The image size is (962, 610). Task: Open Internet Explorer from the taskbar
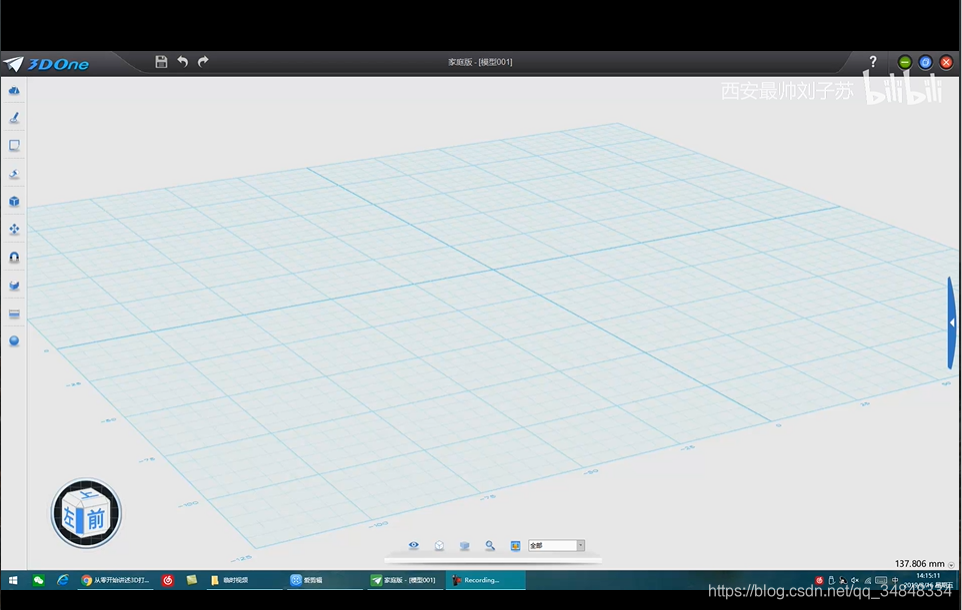click(63, 580)
